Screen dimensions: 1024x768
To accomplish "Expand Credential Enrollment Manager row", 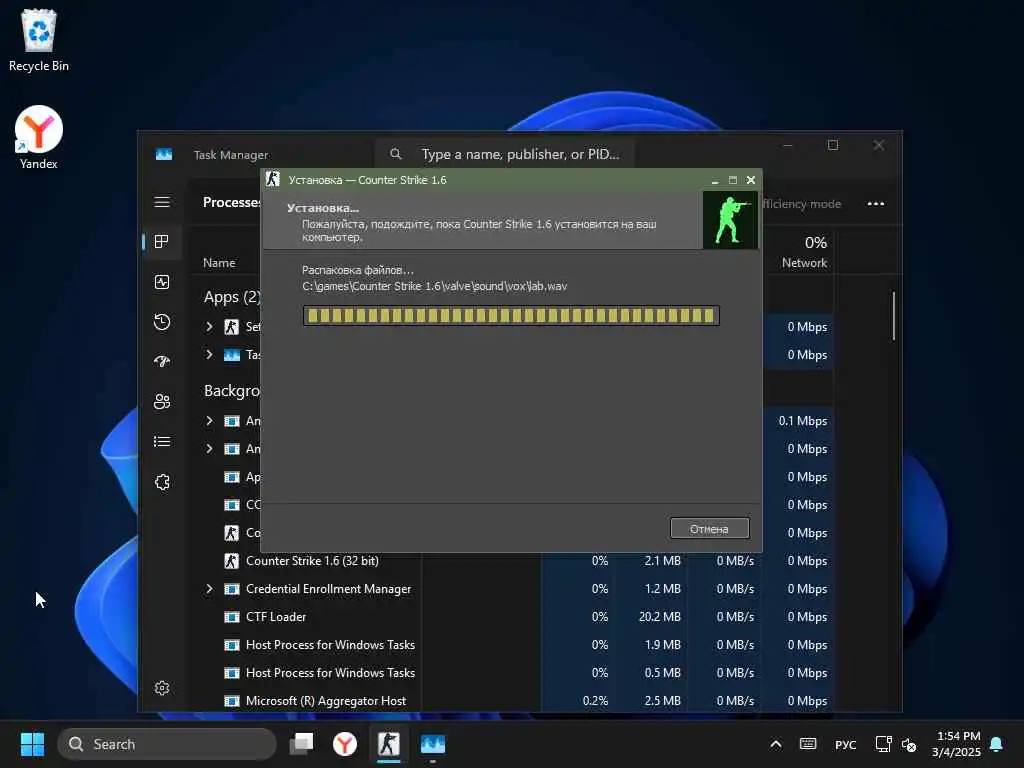I will coord(209,589).
